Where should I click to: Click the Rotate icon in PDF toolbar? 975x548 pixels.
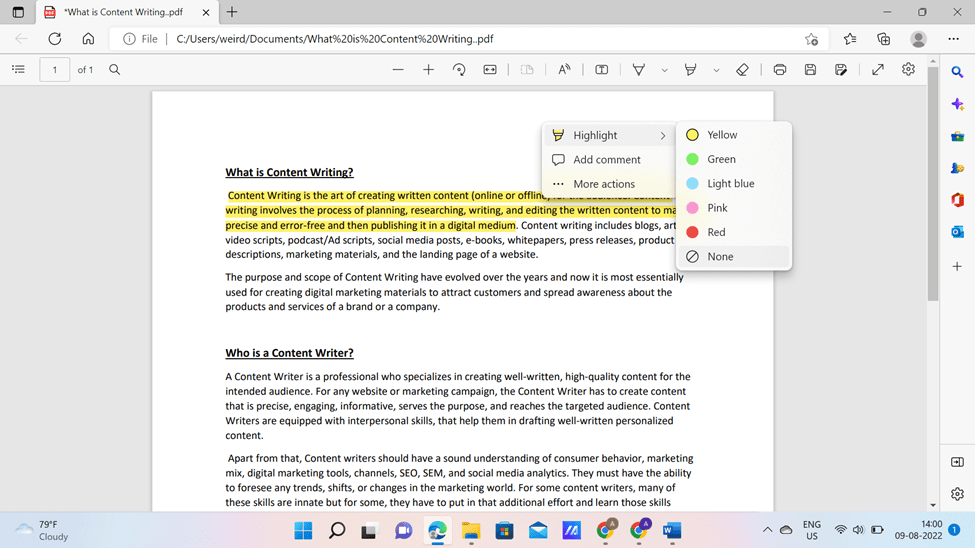coord(459,70)
